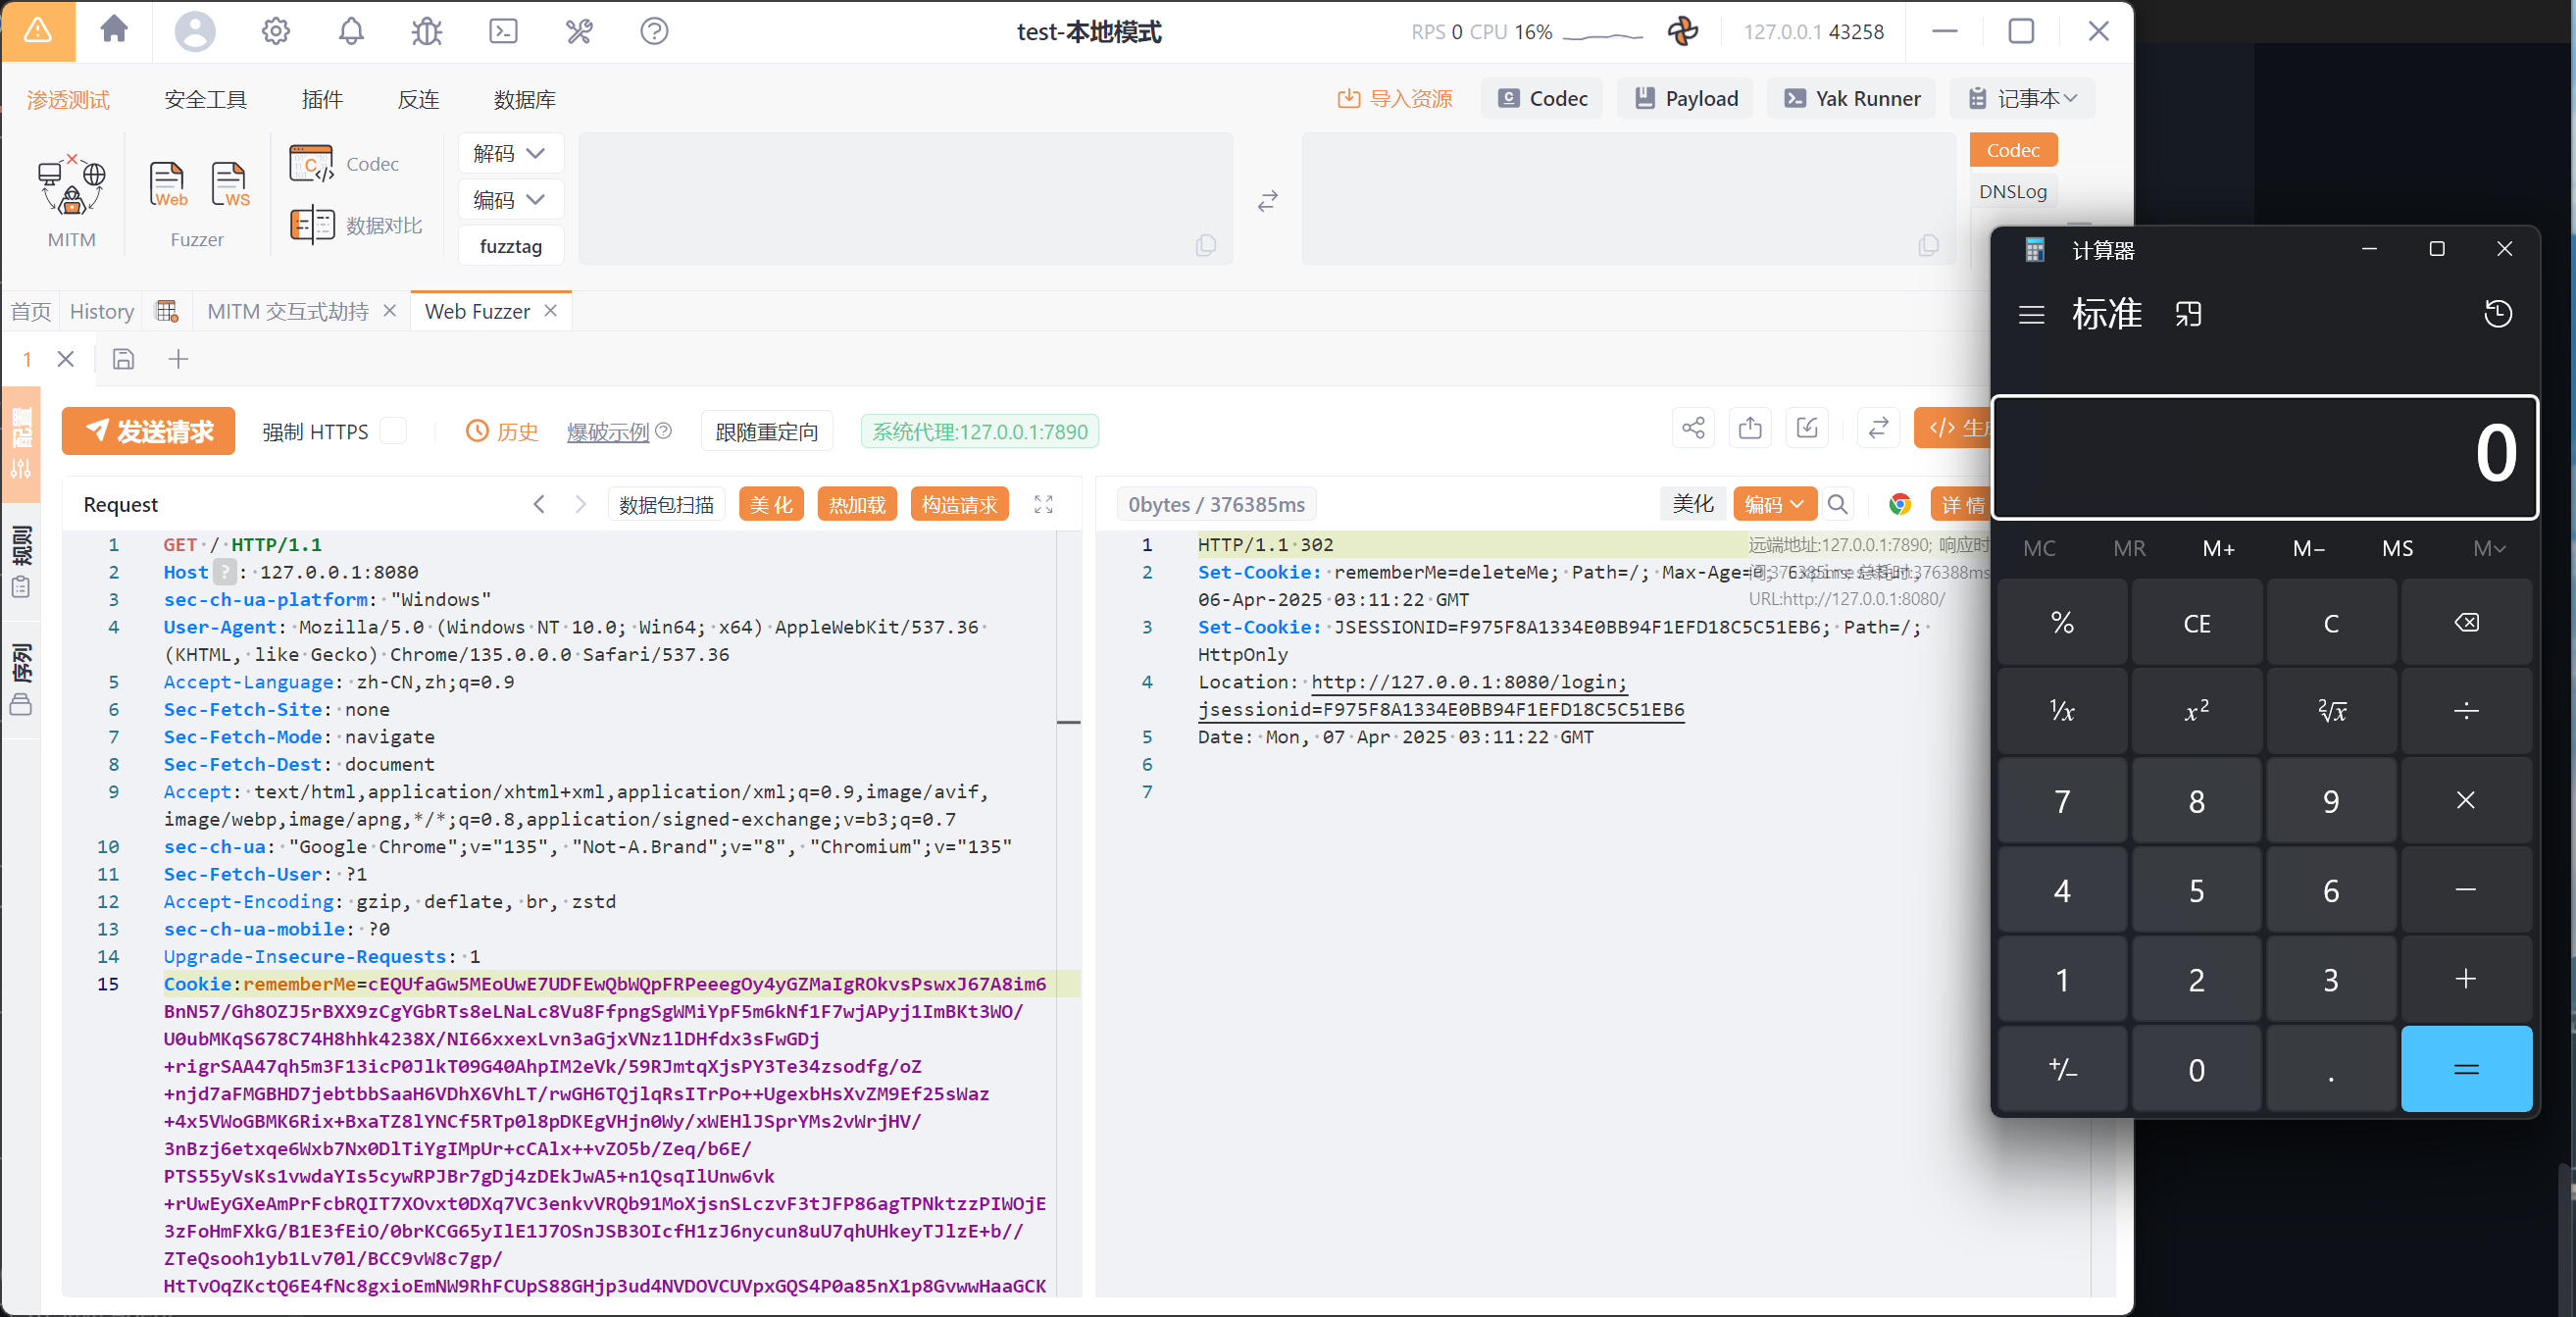This screenshot has height=1317, width=2576.
Task: Toggle the 跟随重定向 option
Action: tap(766, 431)
